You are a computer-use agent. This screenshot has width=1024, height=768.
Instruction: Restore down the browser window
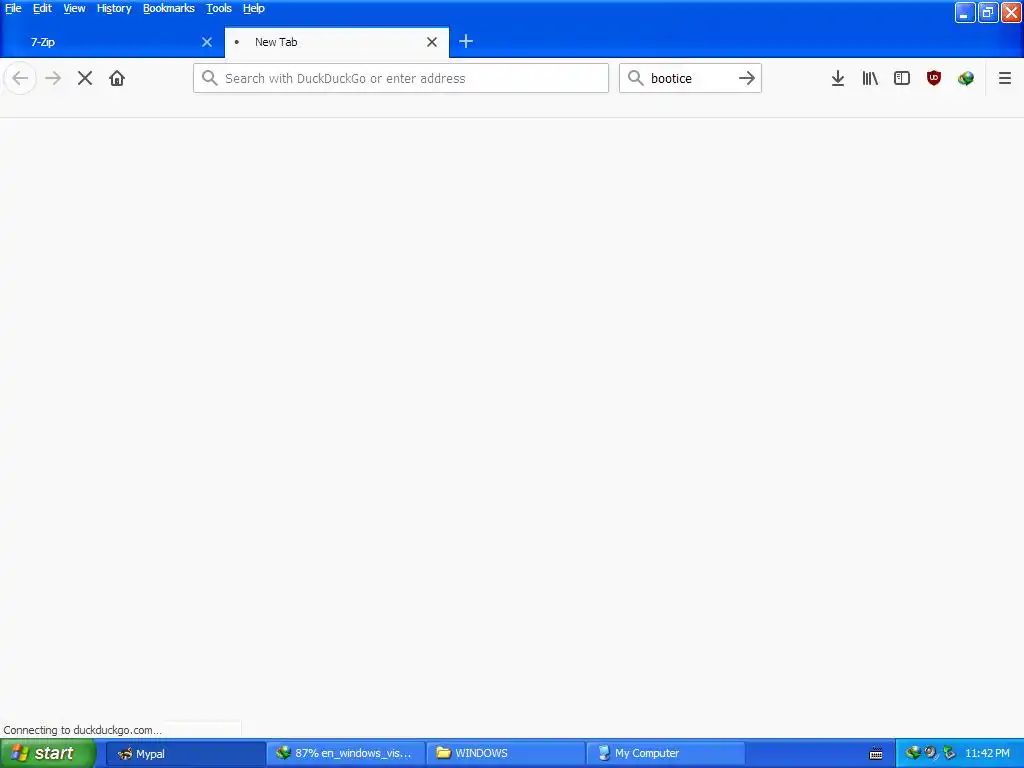(x=988, y=12)
